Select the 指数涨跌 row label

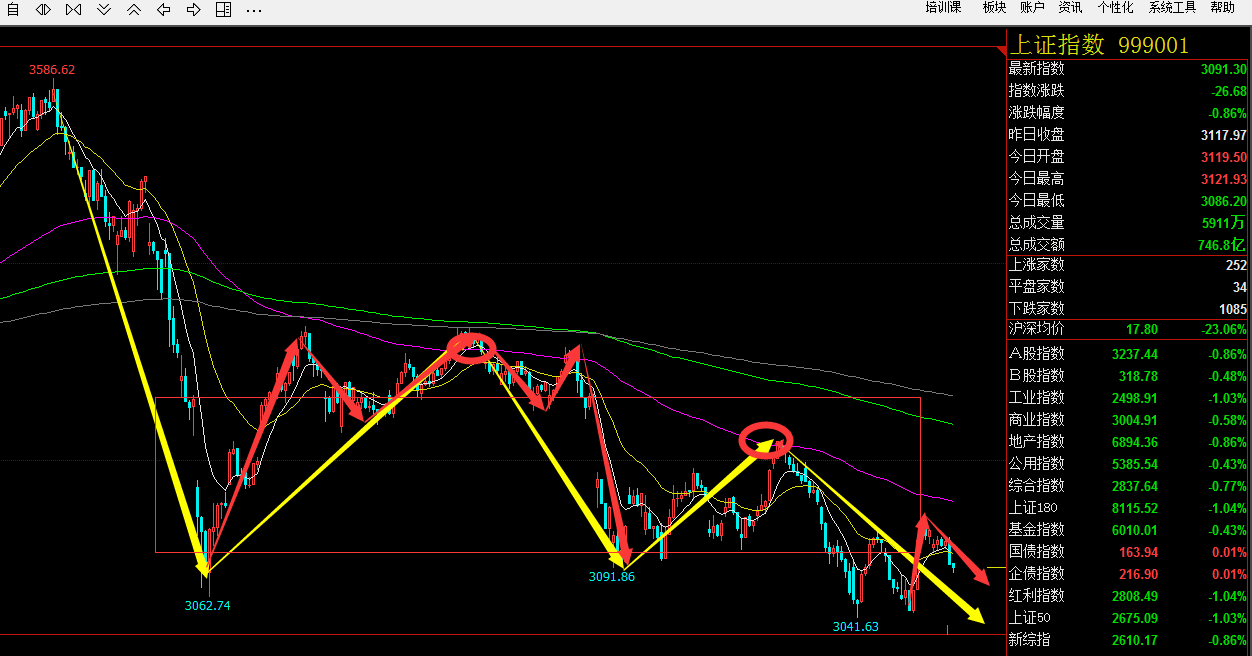(x=1037, y=91)
